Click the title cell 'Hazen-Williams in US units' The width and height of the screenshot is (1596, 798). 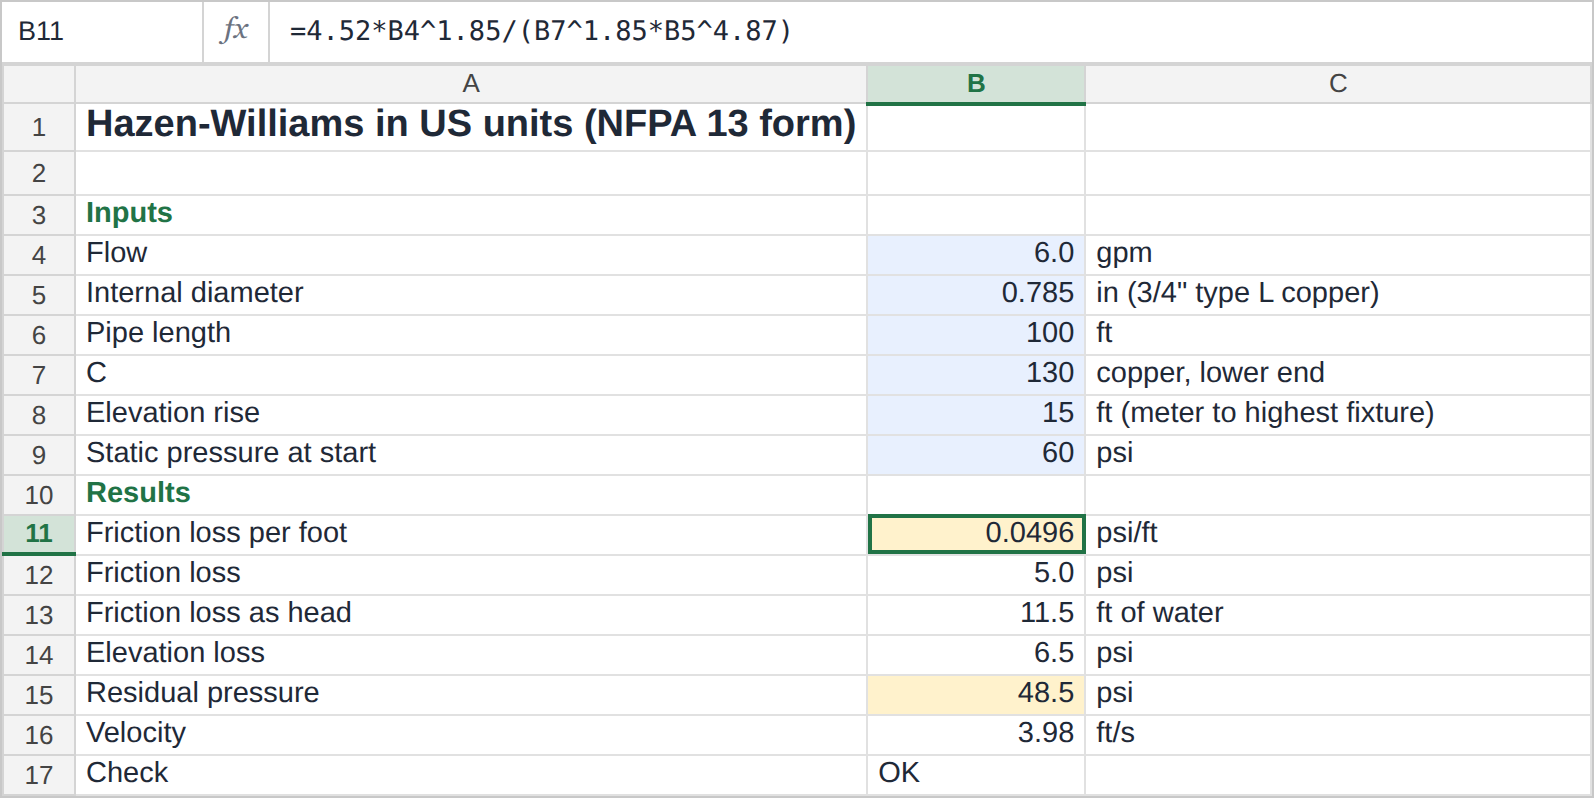click(x=471, y=127)
